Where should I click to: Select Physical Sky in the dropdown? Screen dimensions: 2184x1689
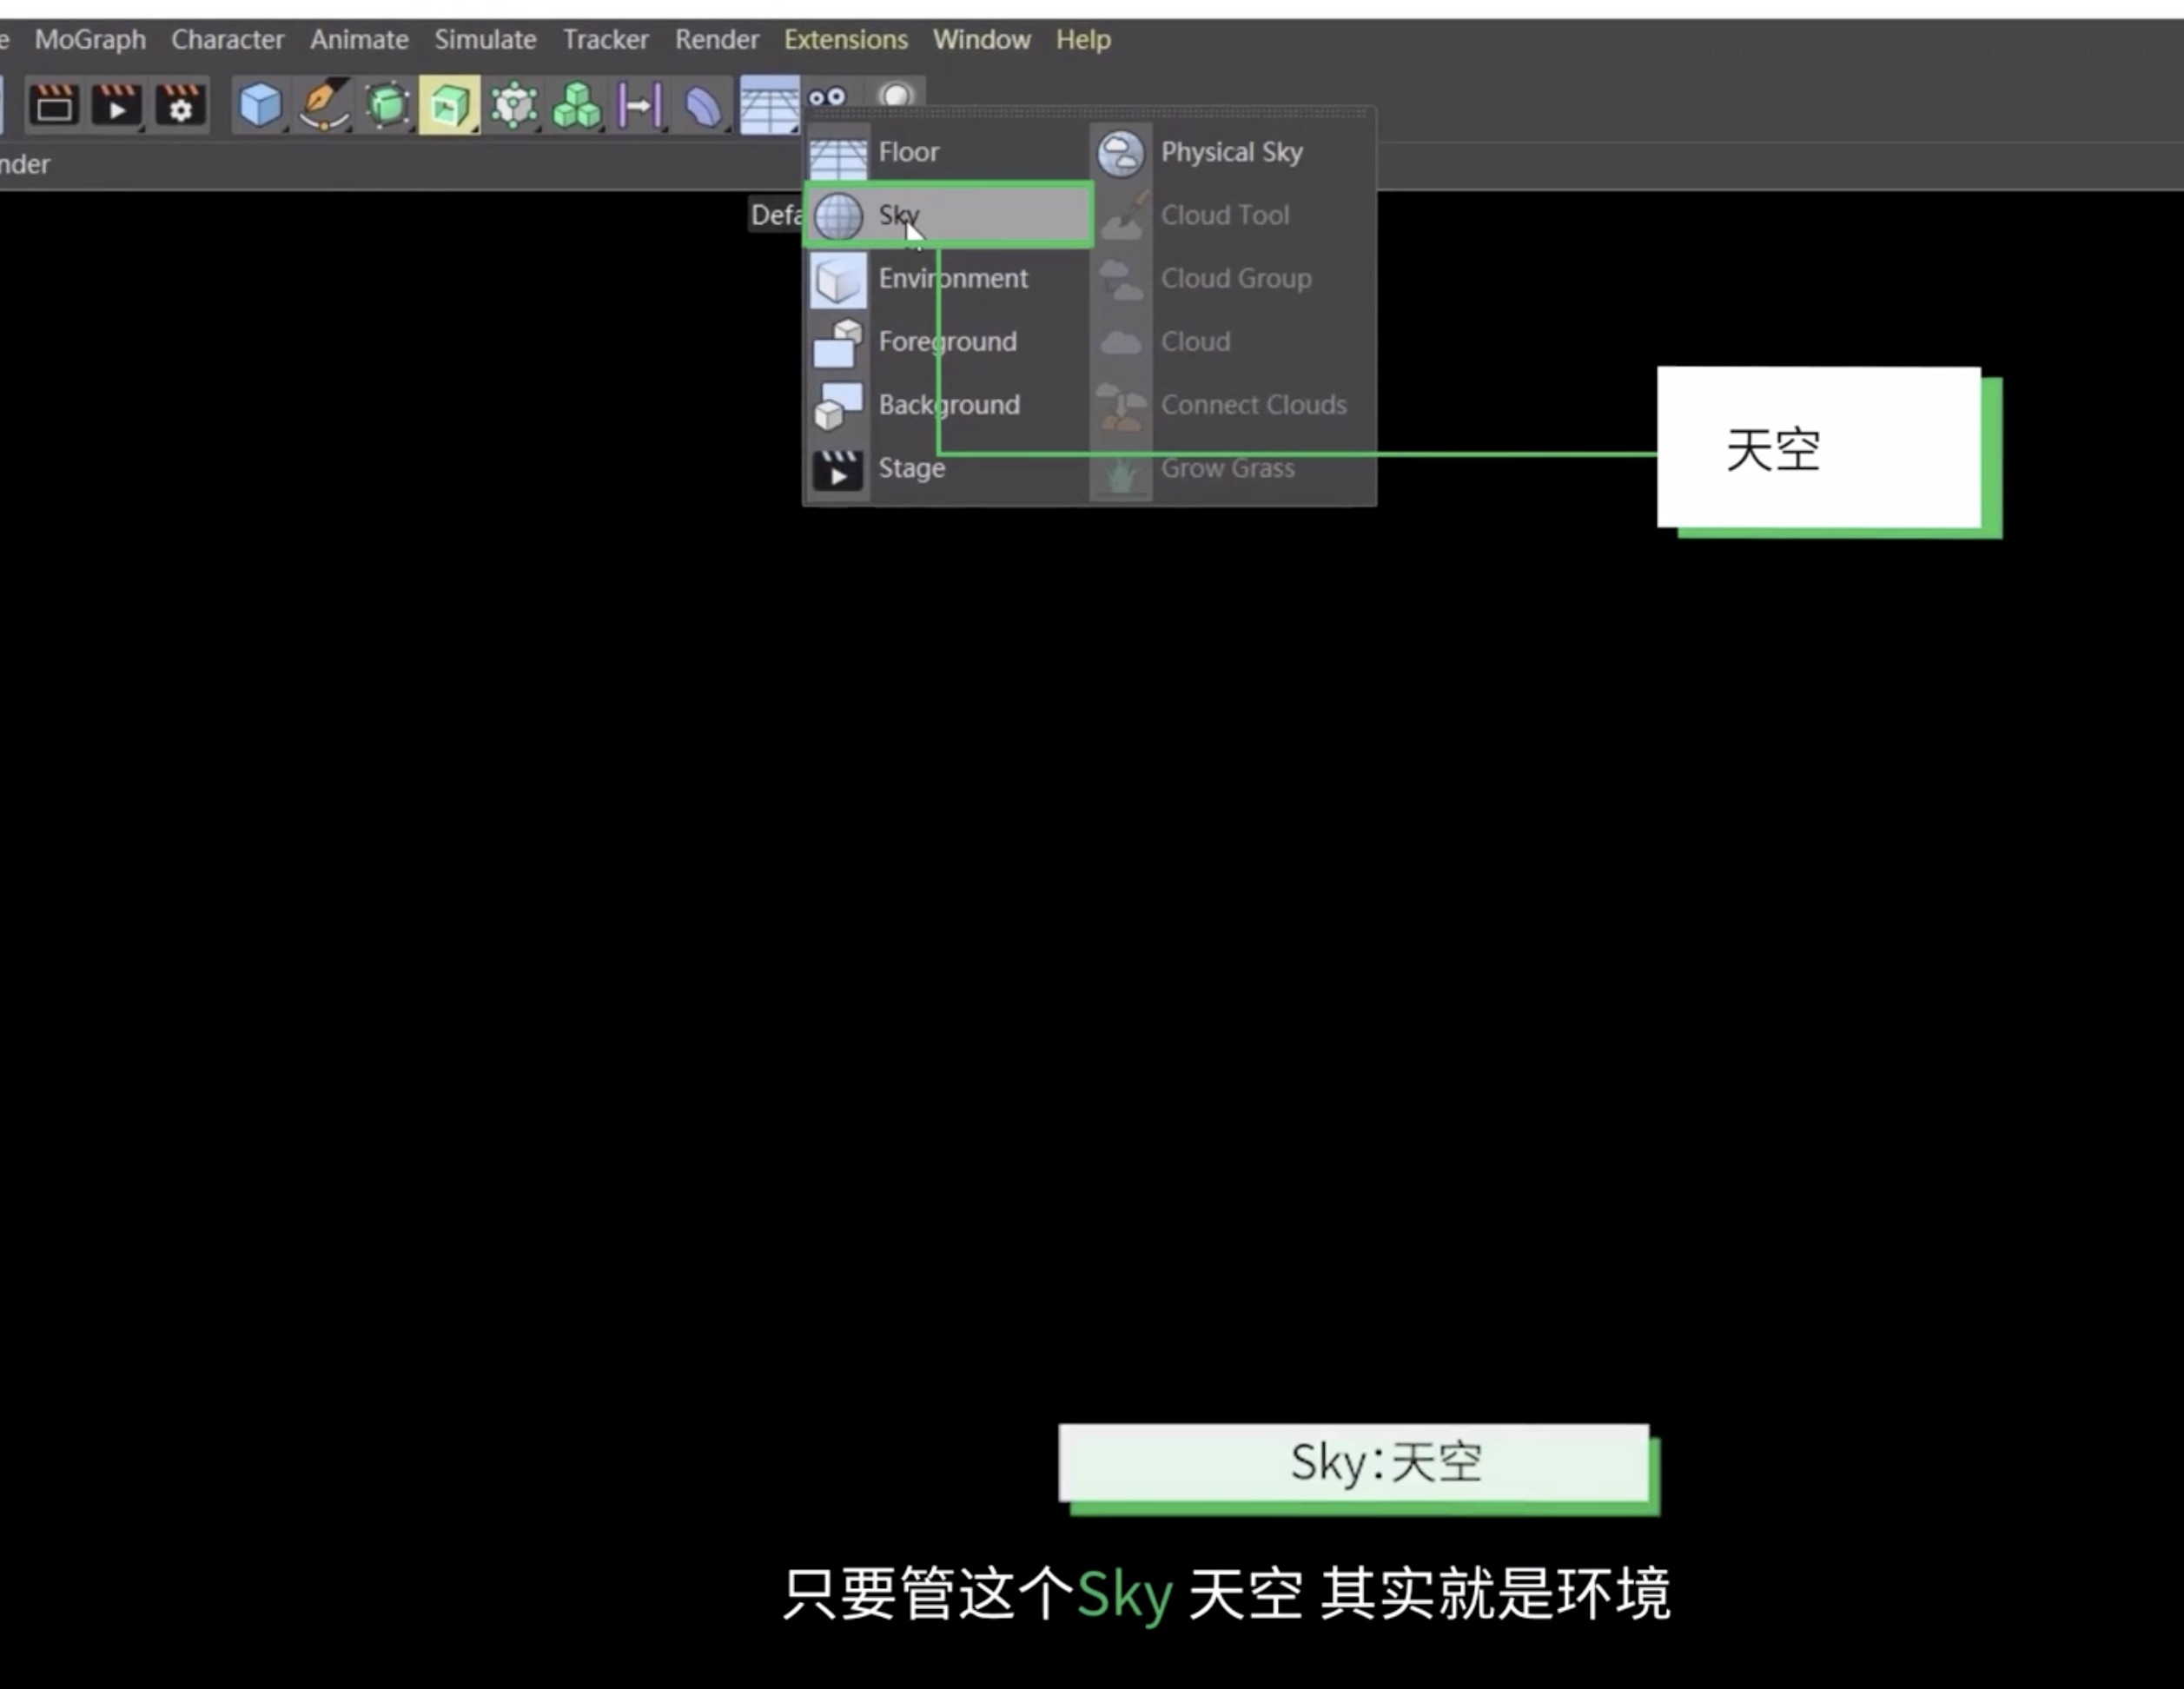pos(1232,152)
